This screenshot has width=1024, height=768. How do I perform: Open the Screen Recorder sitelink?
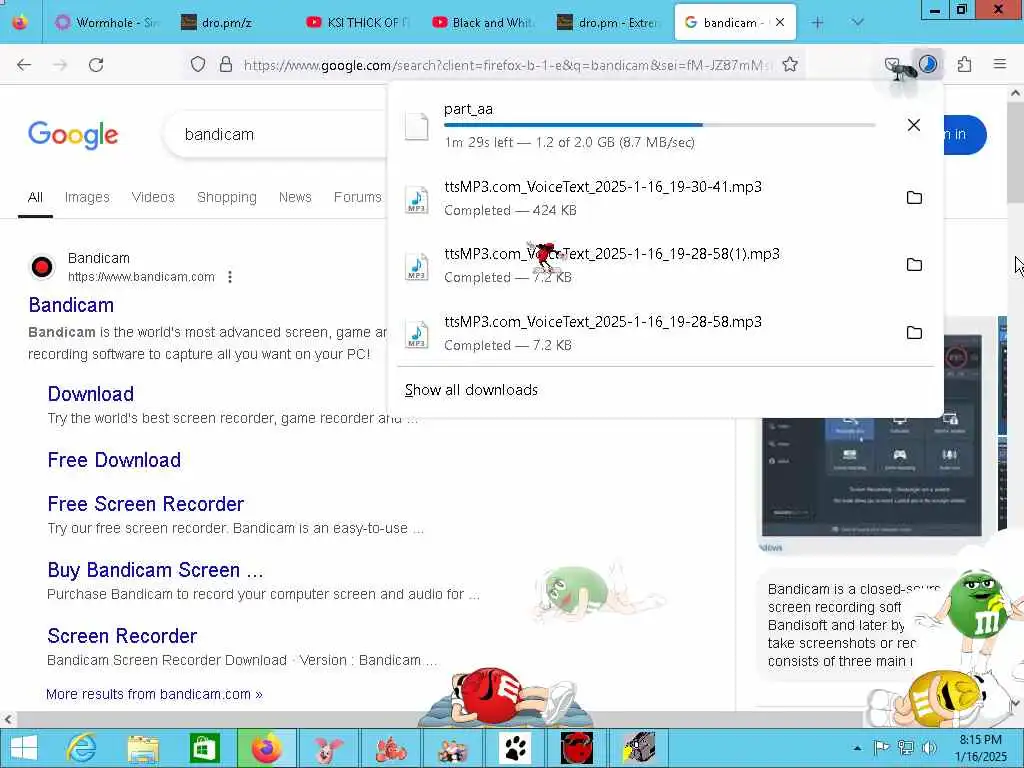point(122,636)
